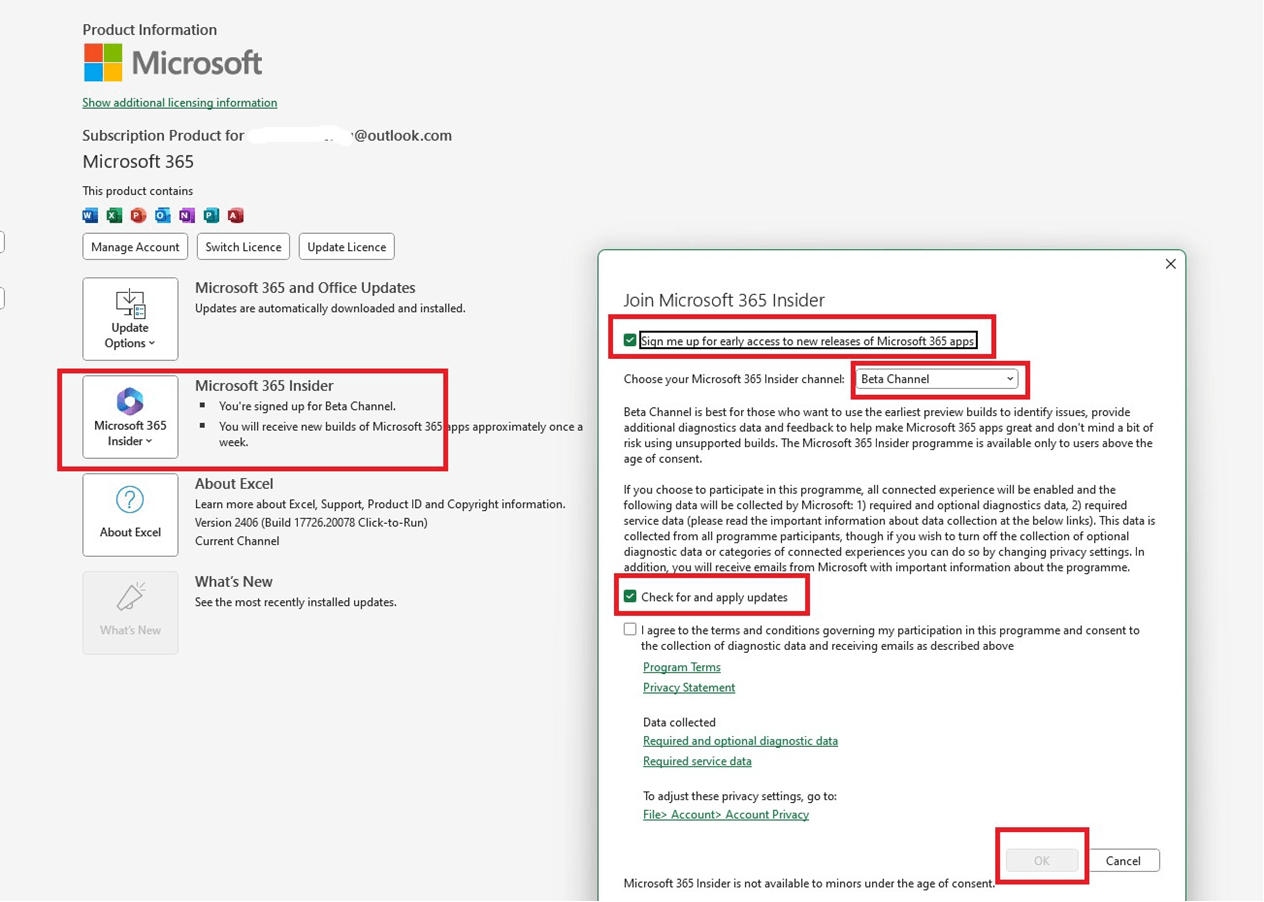Click the Microsoft 365 product name

tap(138, 162)
